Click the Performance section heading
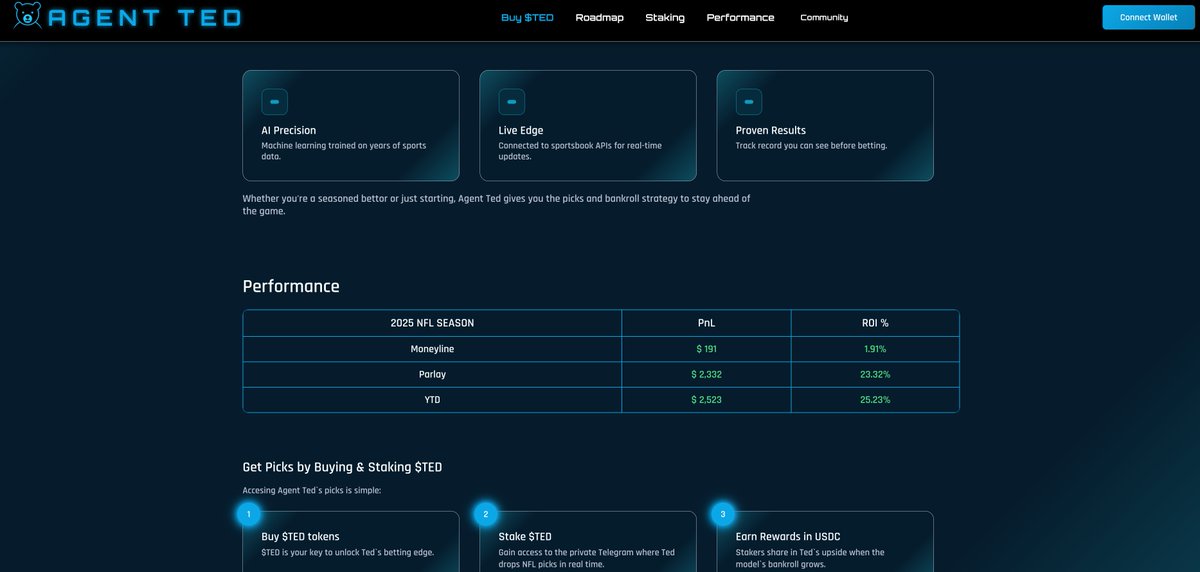 [x=291, y=286]
